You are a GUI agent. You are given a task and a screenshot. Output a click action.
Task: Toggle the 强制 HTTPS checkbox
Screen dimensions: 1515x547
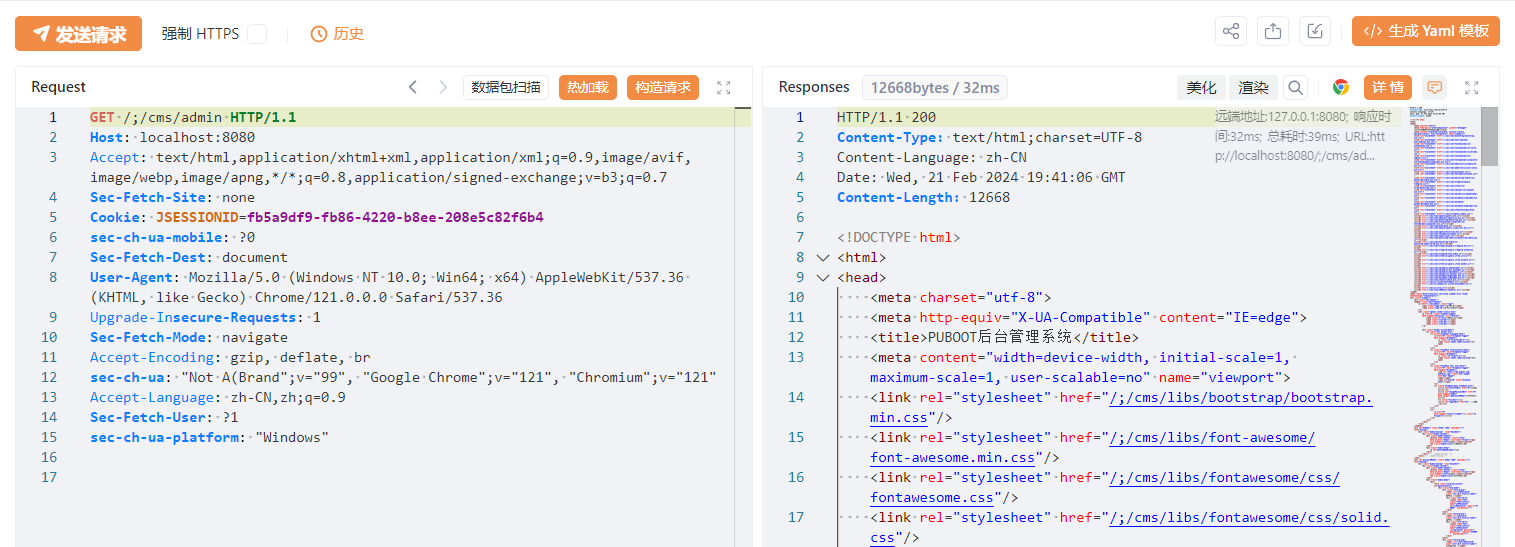[257, 34]
